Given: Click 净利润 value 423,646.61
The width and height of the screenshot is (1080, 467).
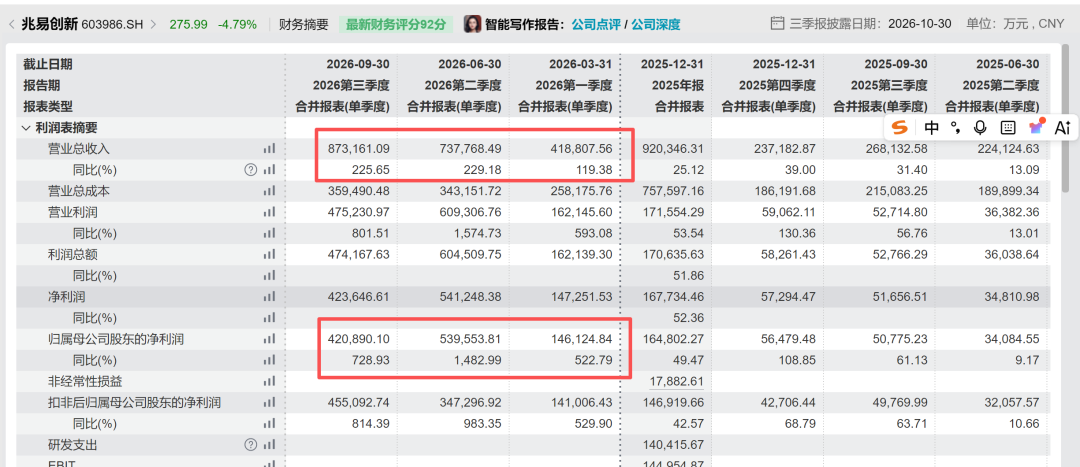Looking at the screenshot, I should (x=357, y=297).
